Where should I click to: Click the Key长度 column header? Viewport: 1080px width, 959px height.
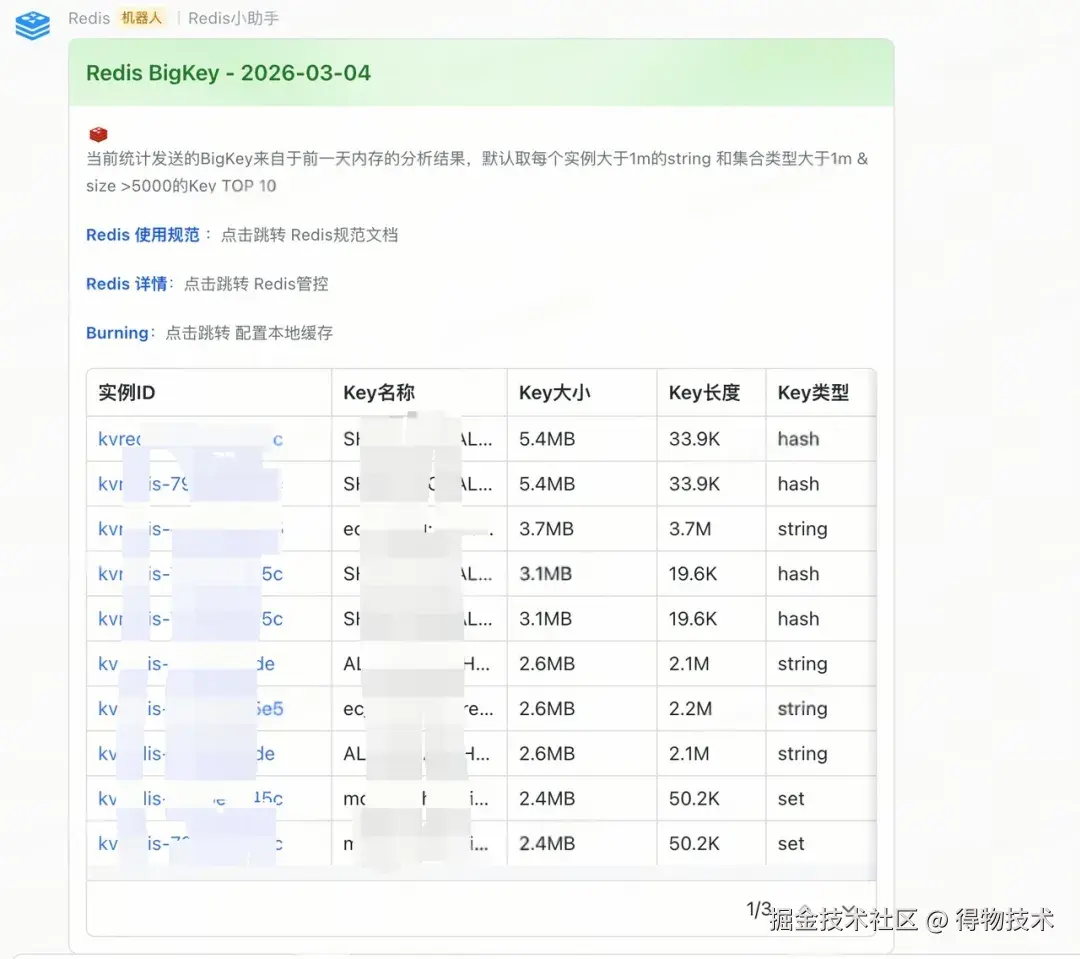(705, 393)
